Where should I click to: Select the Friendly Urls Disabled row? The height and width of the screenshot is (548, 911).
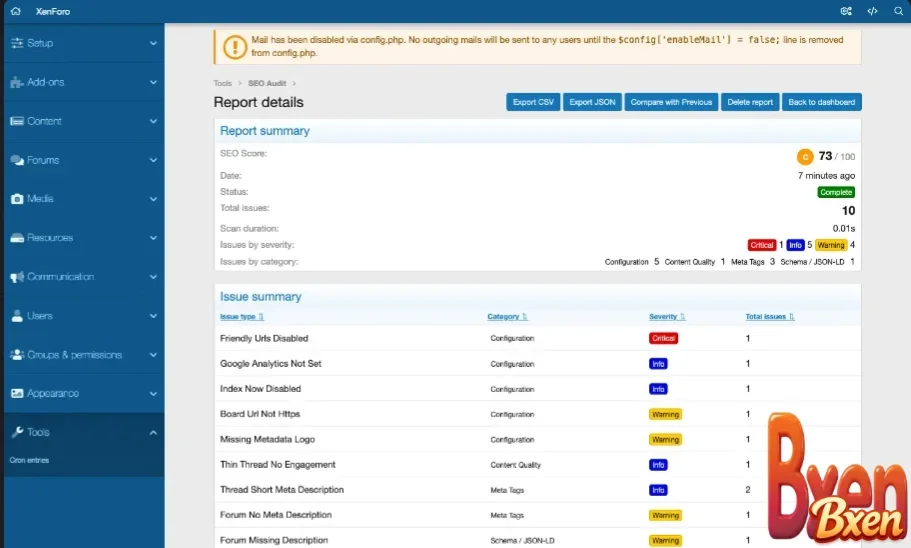537,338
